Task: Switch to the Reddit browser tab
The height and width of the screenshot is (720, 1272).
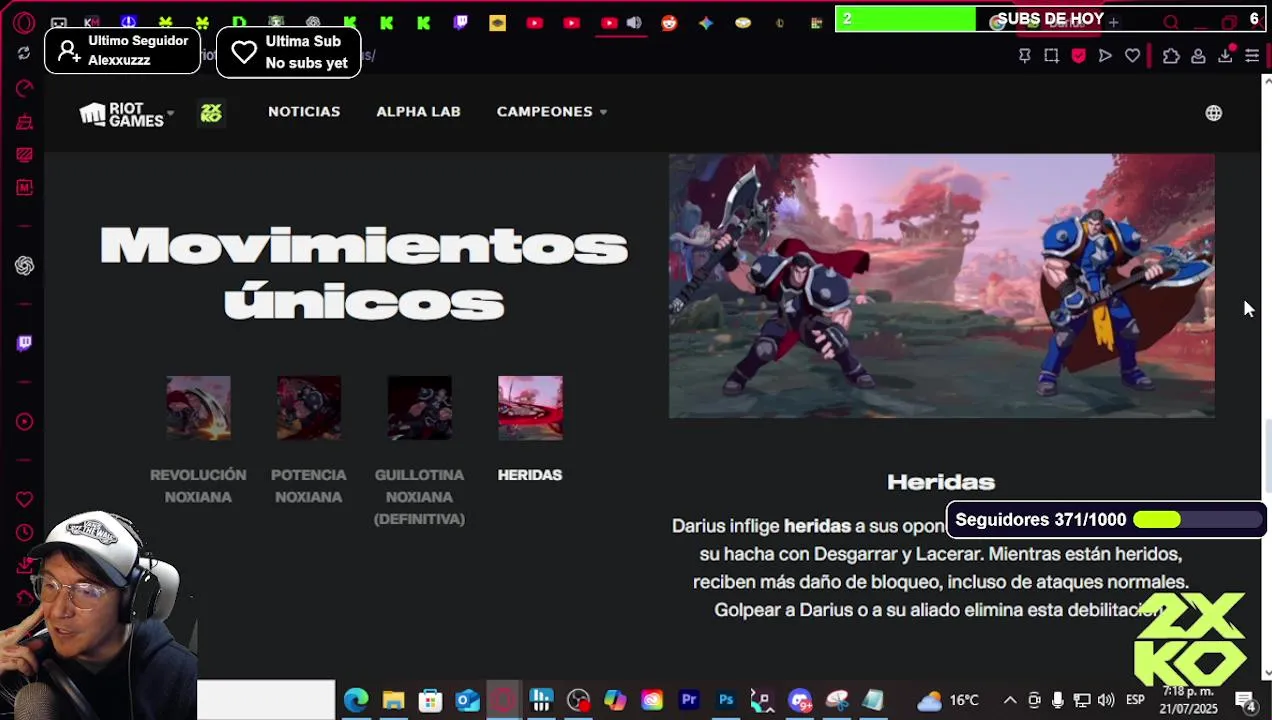Action: [669, 22]
